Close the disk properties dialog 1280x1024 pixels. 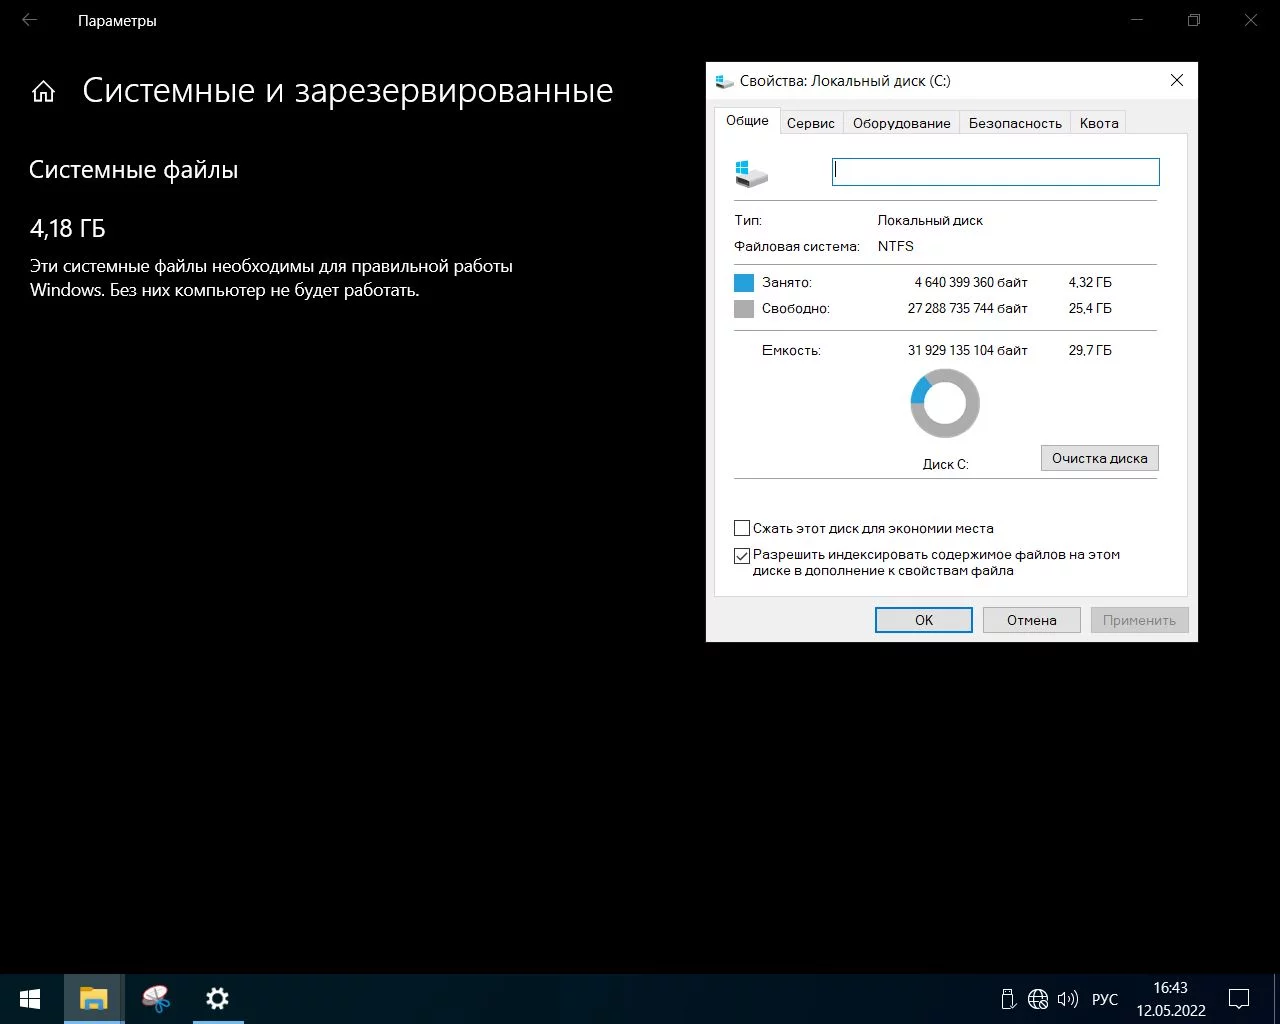[1177, 81]
